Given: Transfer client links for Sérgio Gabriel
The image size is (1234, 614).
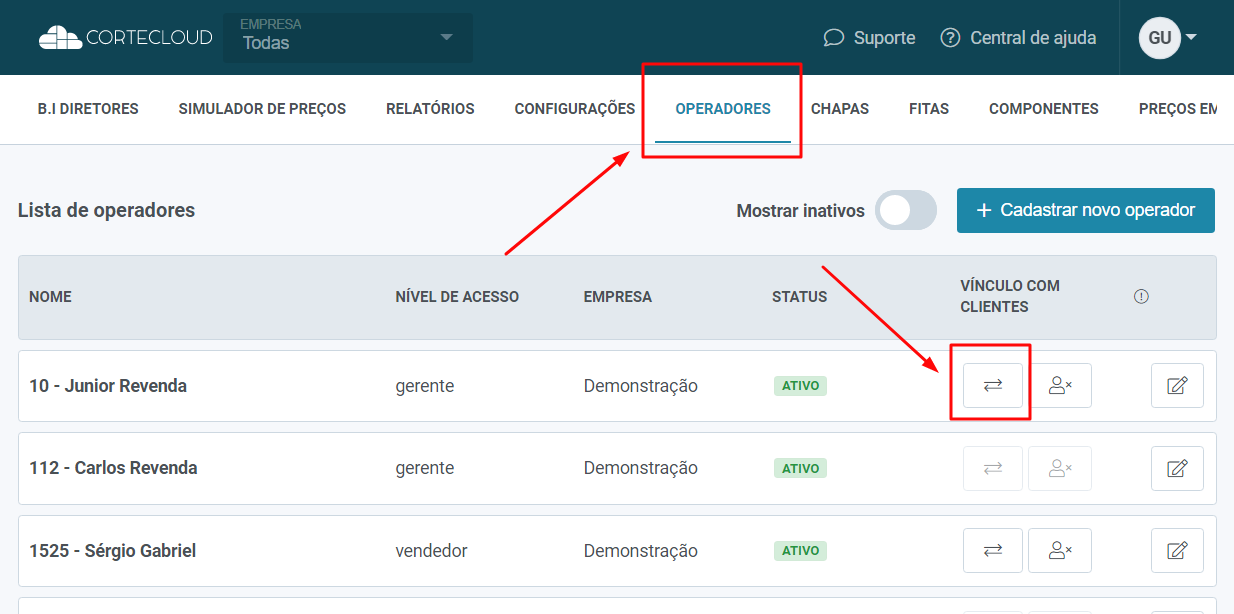Looking at the screenshot, I should 993,550.
